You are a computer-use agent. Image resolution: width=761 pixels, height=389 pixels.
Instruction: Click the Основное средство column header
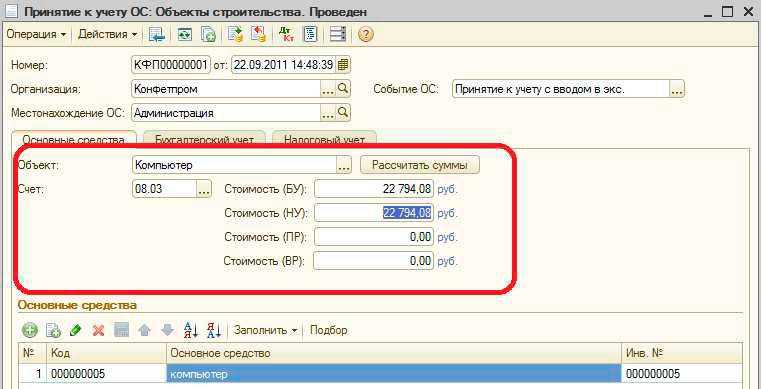pos(394,353)
